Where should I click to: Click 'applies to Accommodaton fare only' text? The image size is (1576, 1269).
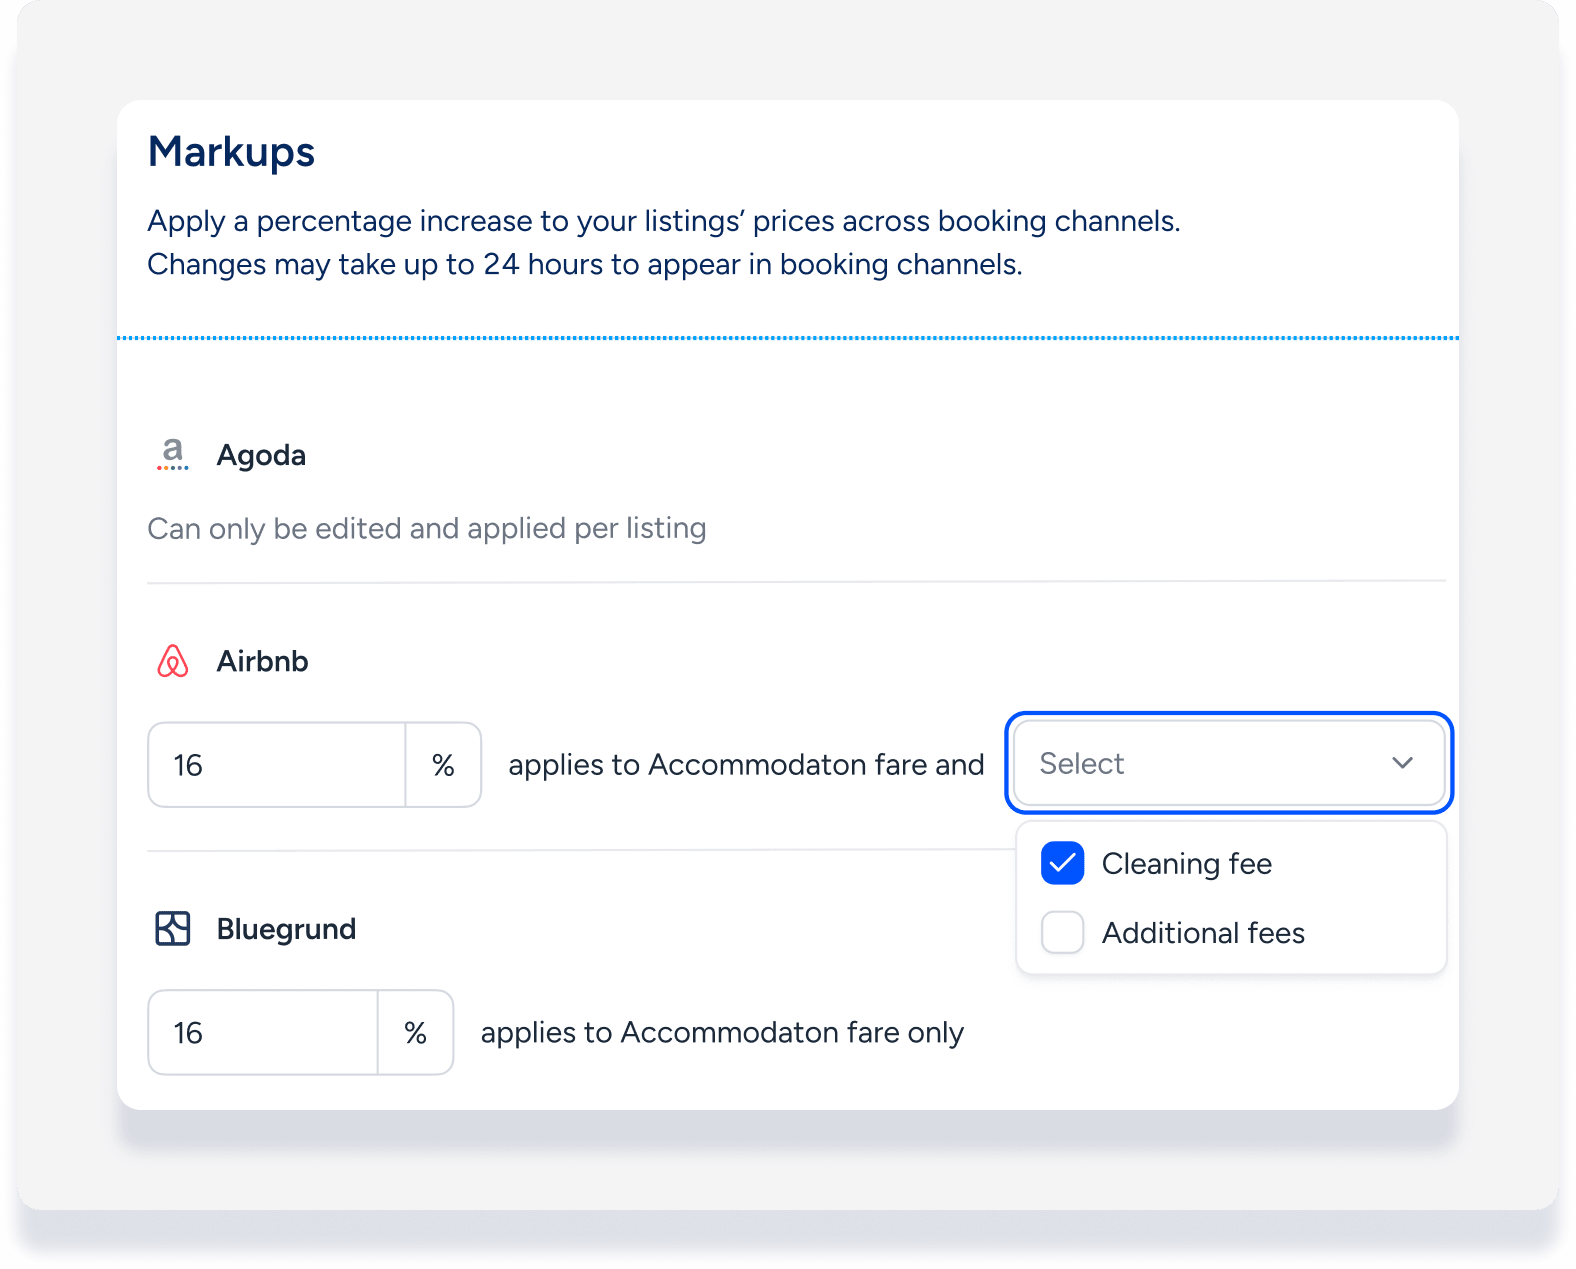tap(722, 1033)
